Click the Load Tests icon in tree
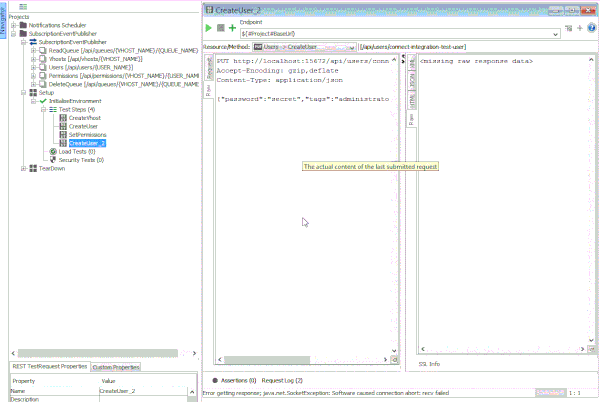The image size is (600, 402). (53, 151)
